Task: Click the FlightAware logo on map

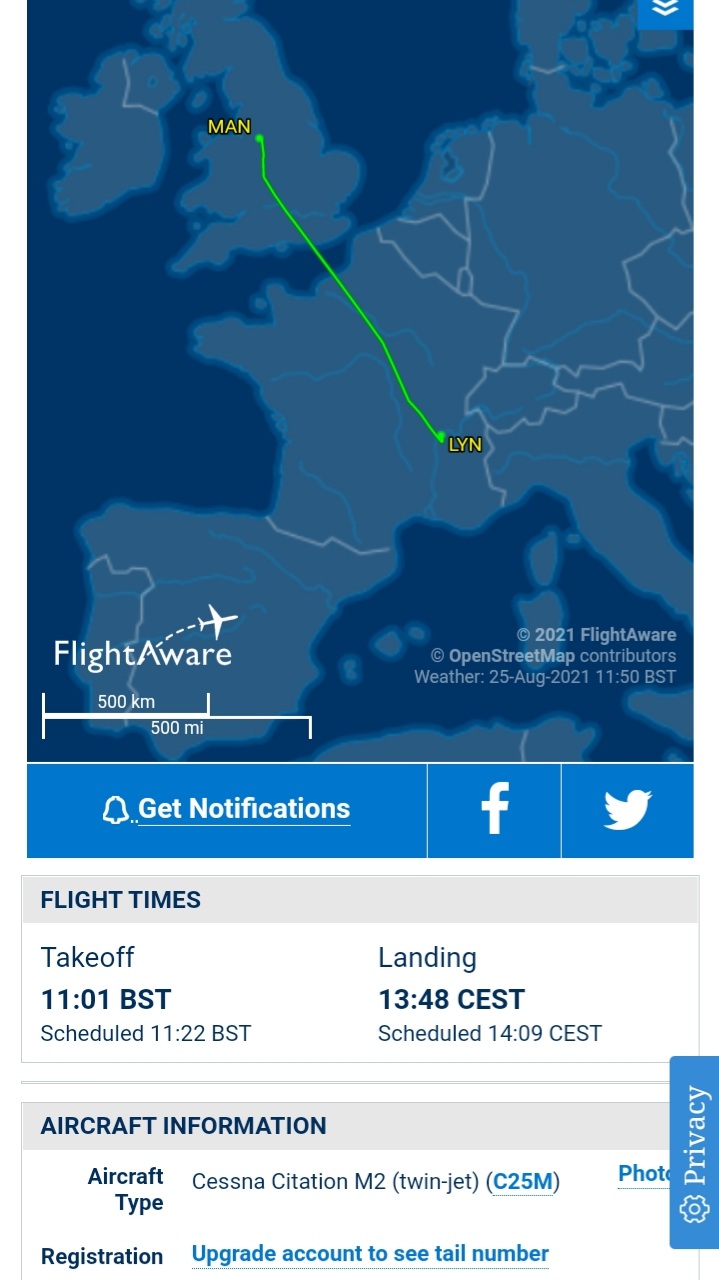Action: 144,640
